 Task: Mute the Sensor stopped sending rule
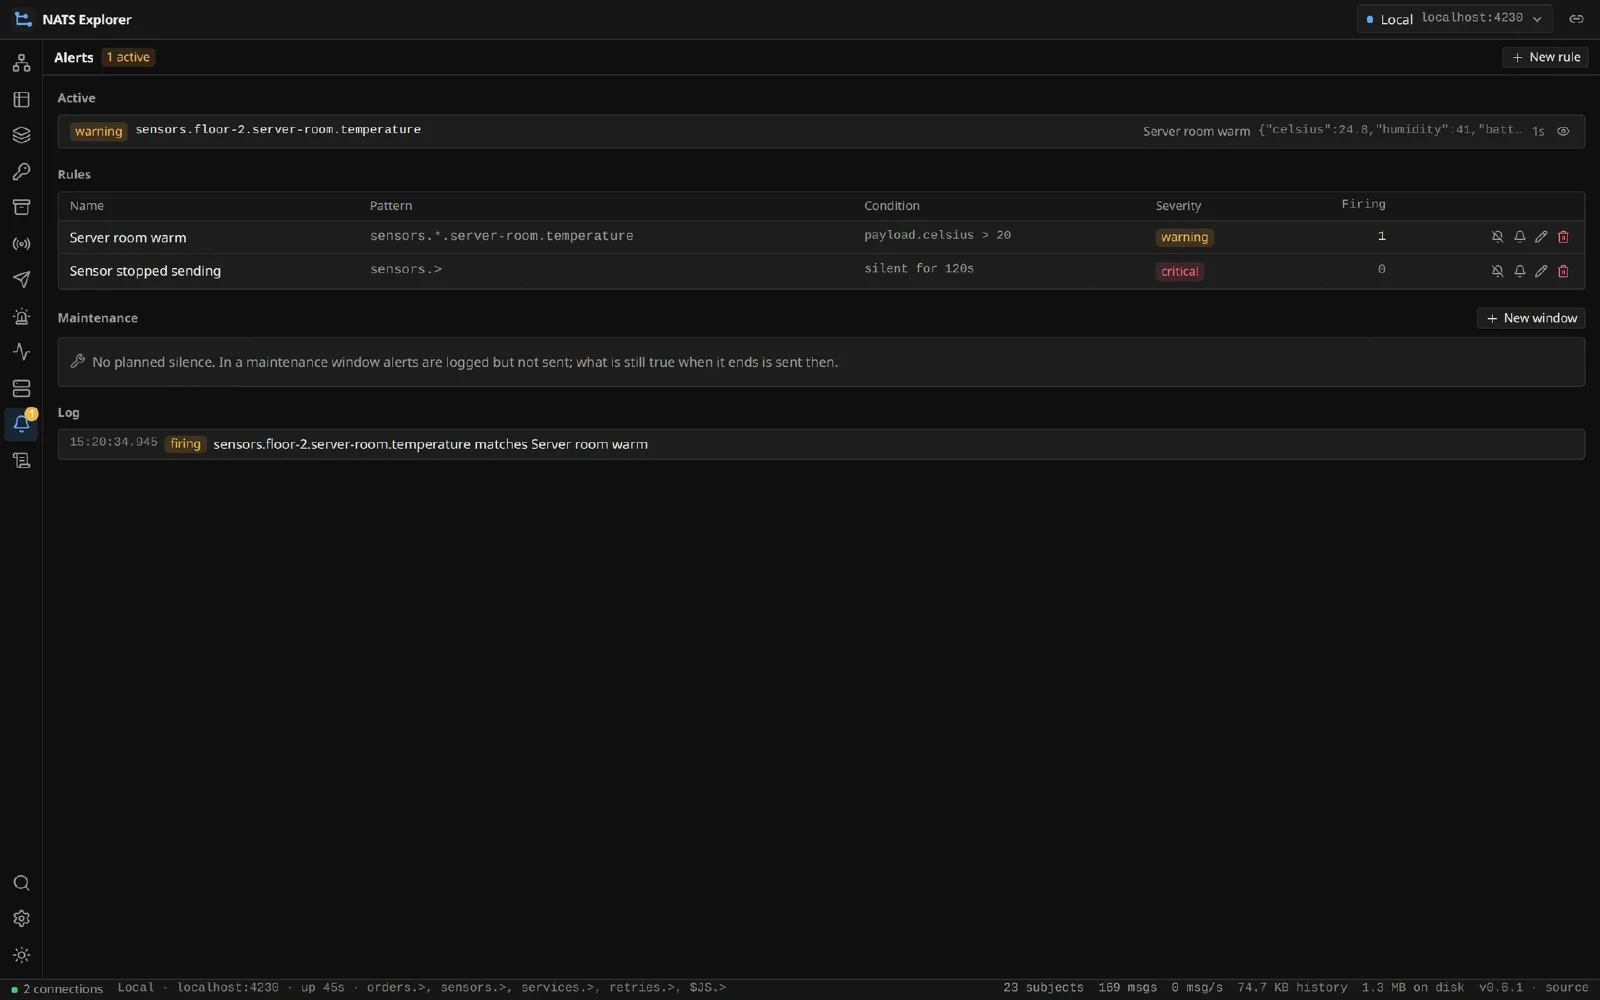point(1497,271)
